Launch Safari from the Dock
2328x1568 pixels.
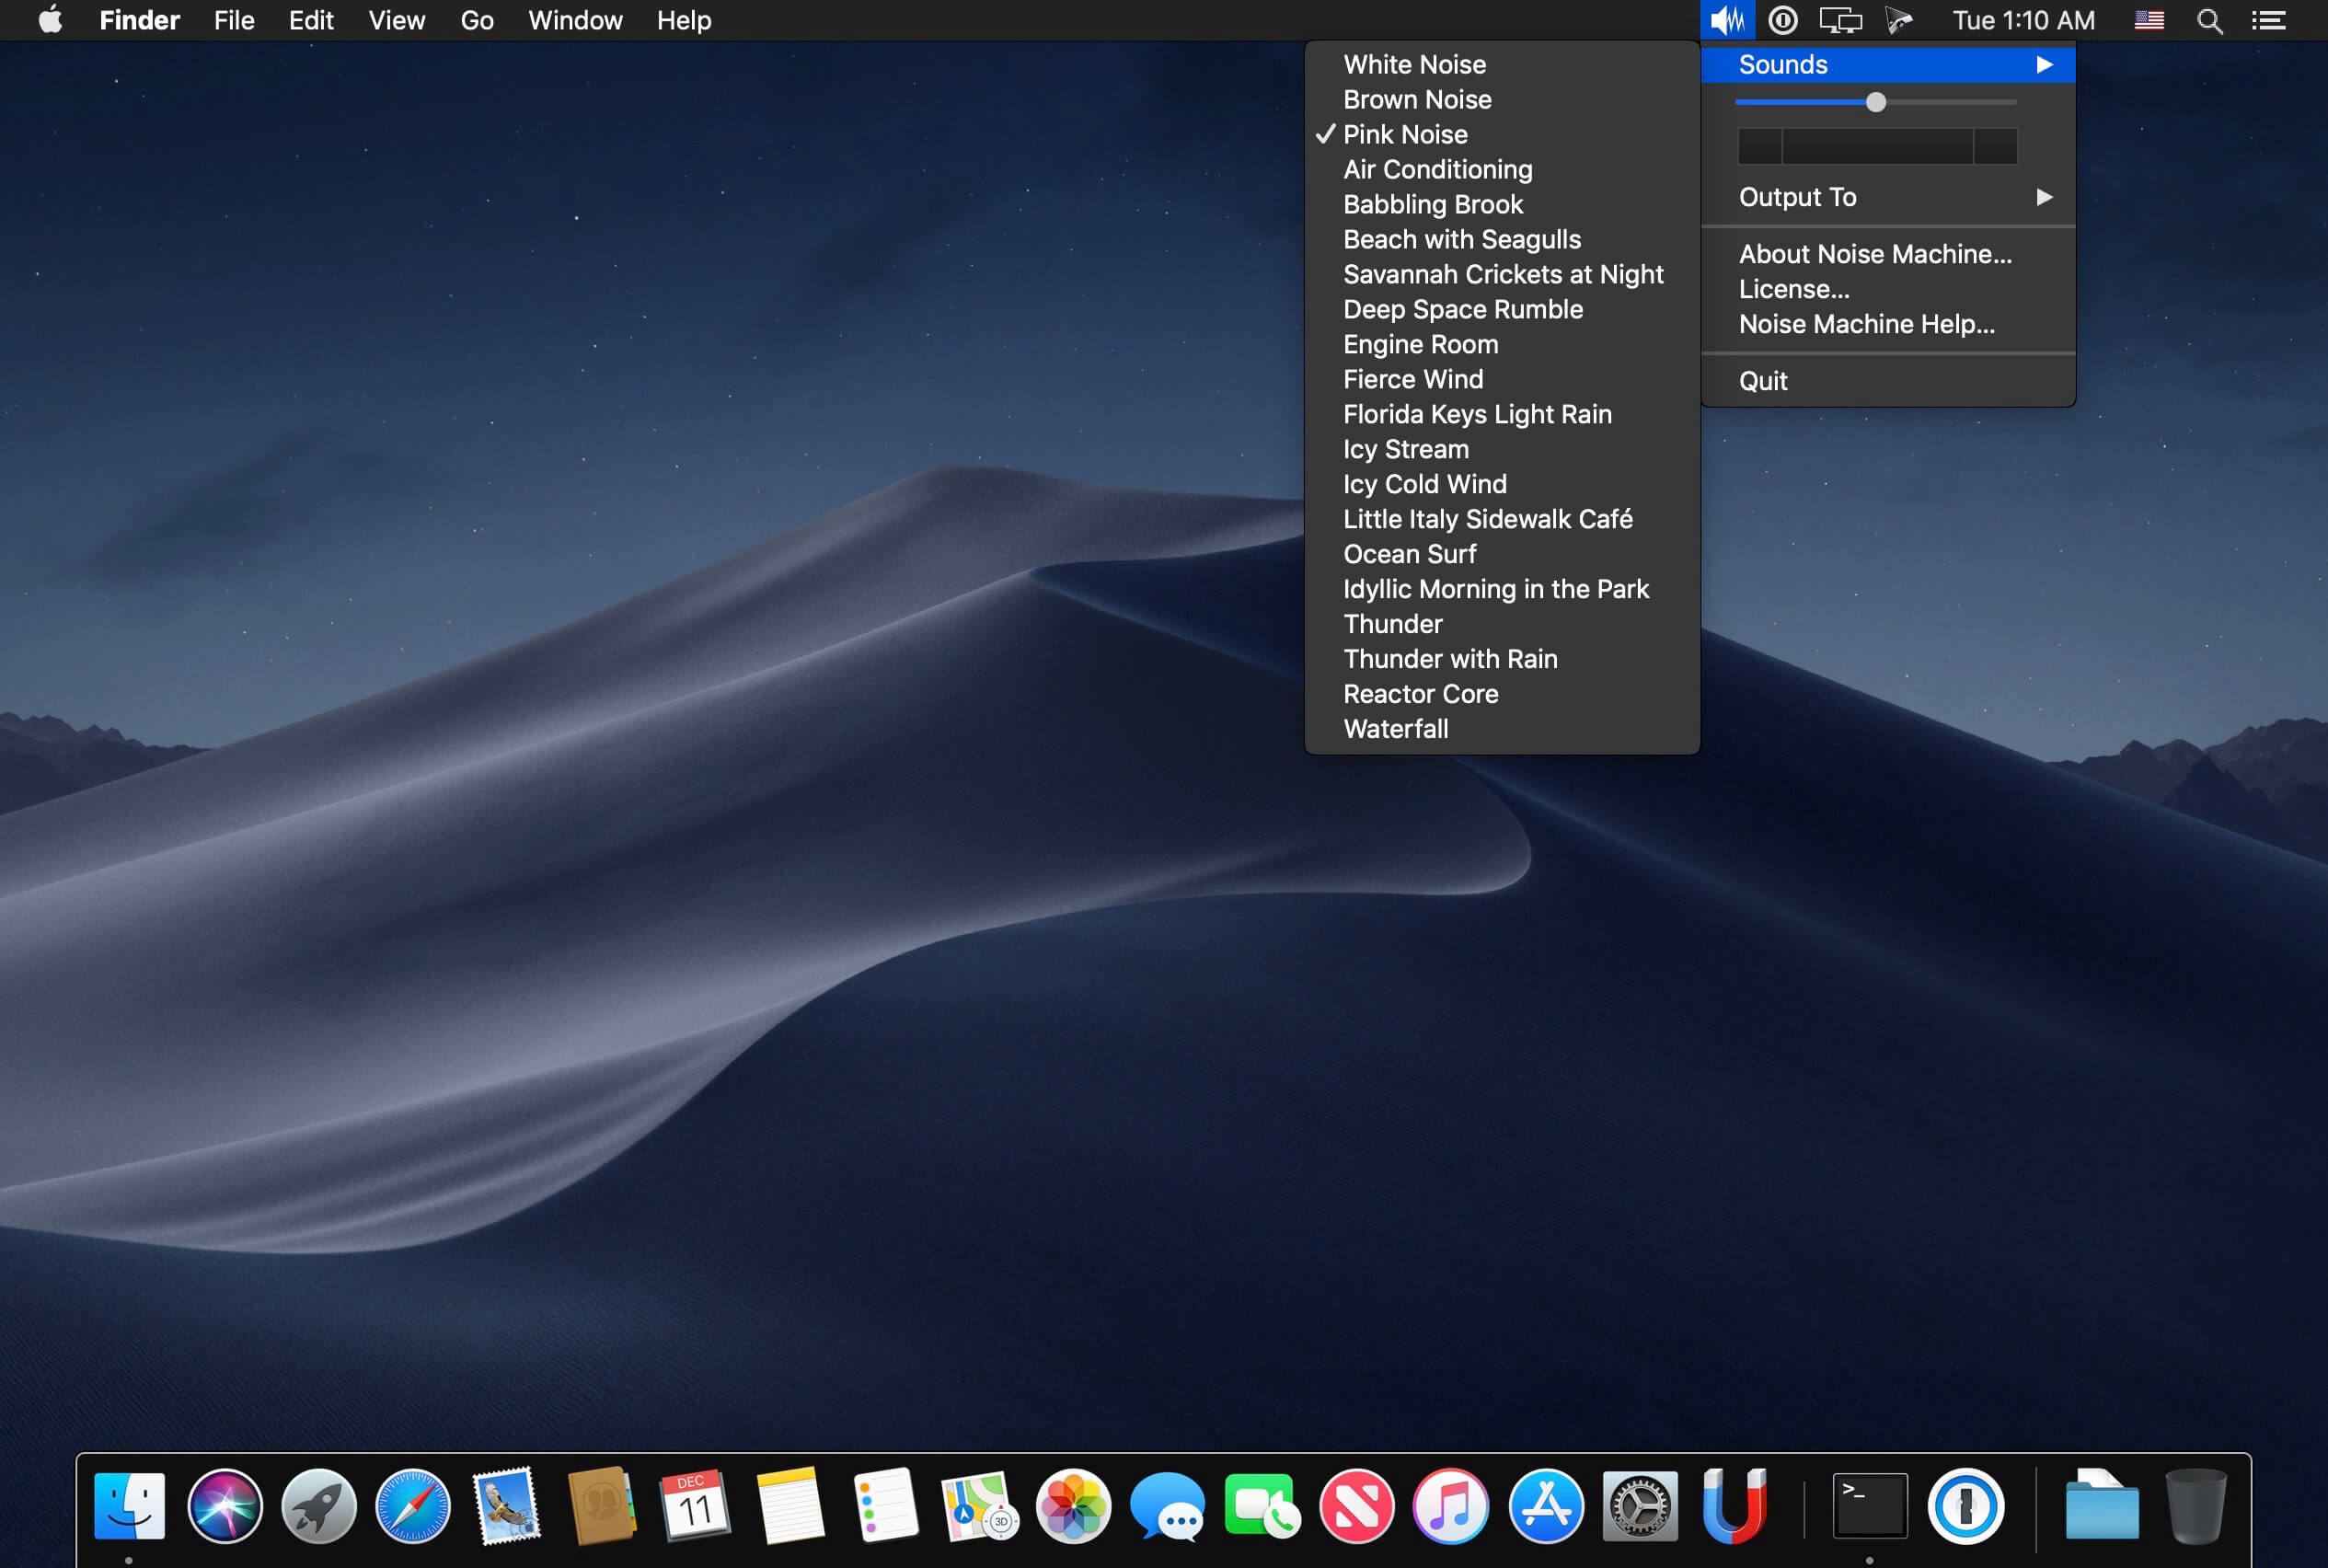[x=412, y=1505]
